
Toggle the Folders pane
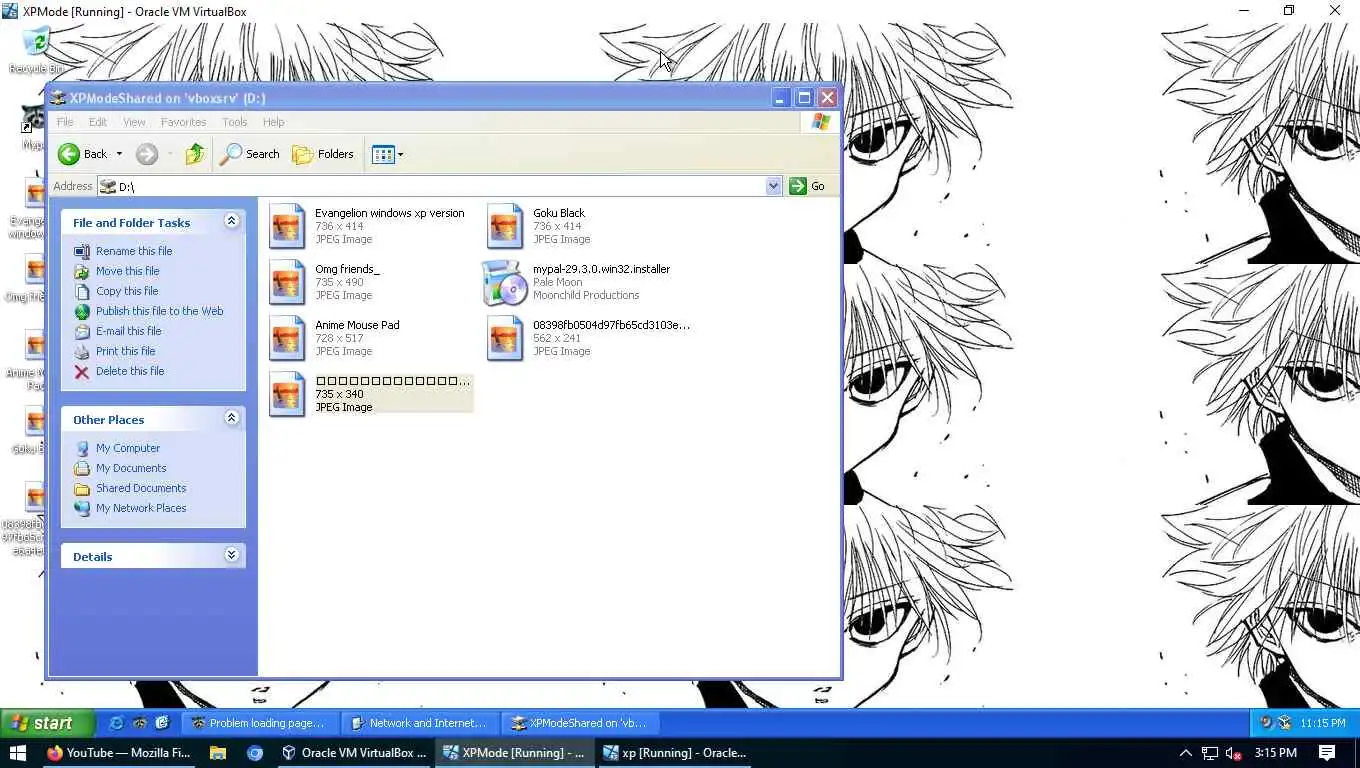pos(323,154)
